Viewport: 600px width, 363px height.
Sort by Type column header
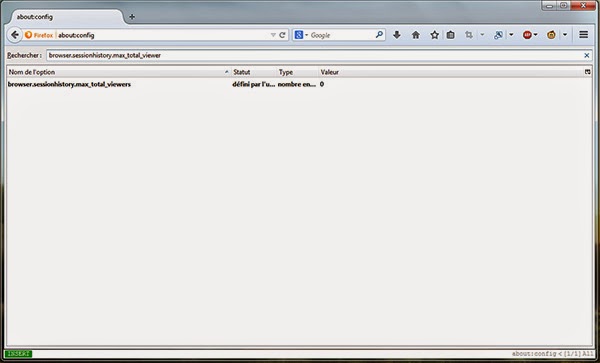[x=297, y=72]
